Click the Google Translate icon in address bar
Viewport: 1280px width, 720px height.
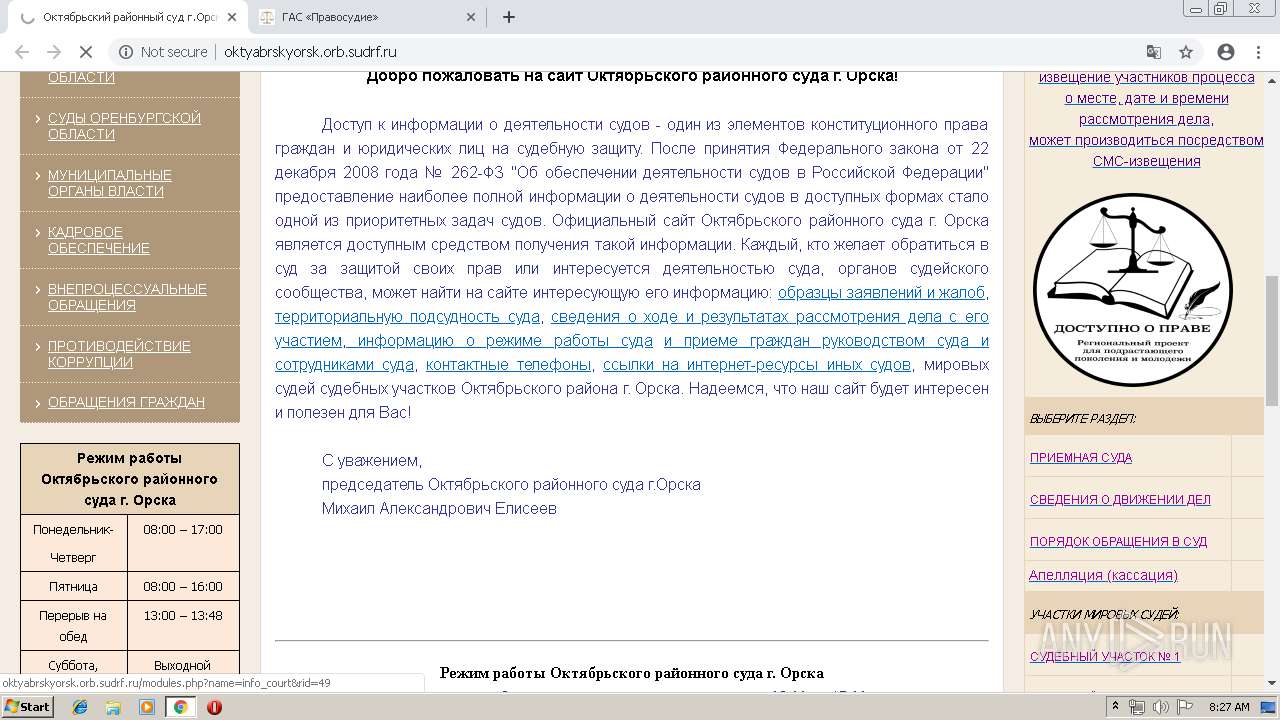[1154, 52]
